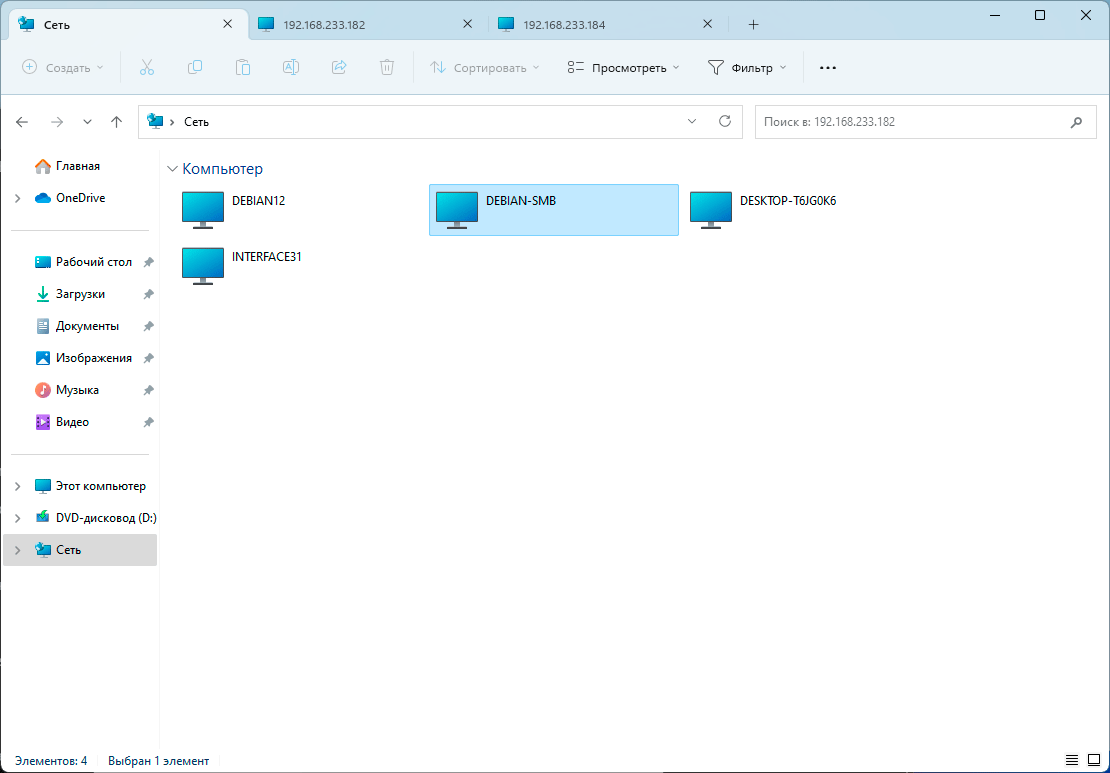Open the DEBIAN12 computer icon
The height and width of the screenshot is (773, 1110).
point(204,209)
